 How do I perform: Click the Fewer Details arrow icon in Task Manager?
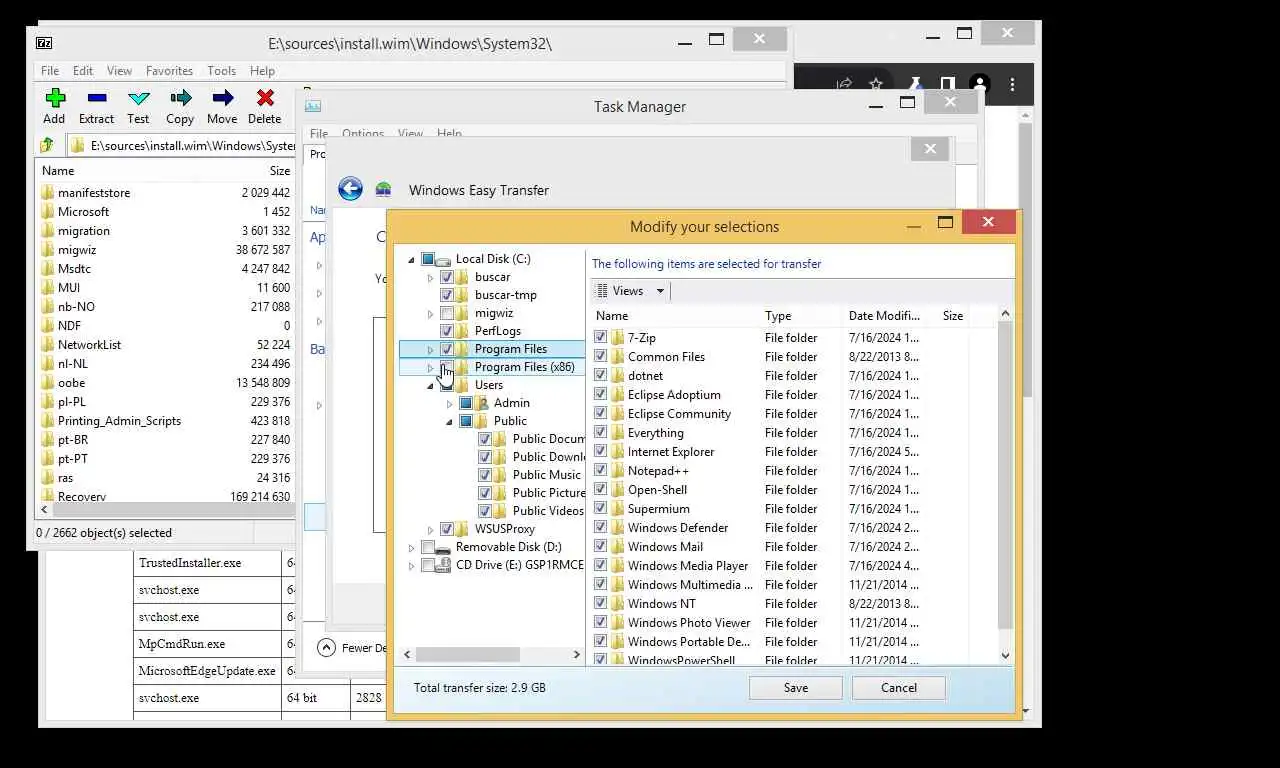326,647
